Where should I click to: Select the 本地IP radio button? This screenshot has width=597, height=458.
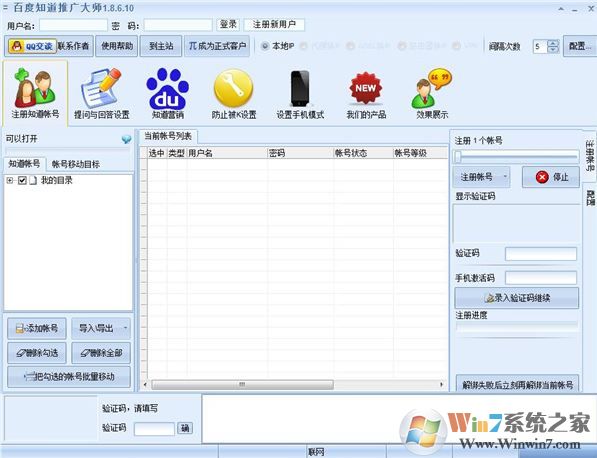265,46
